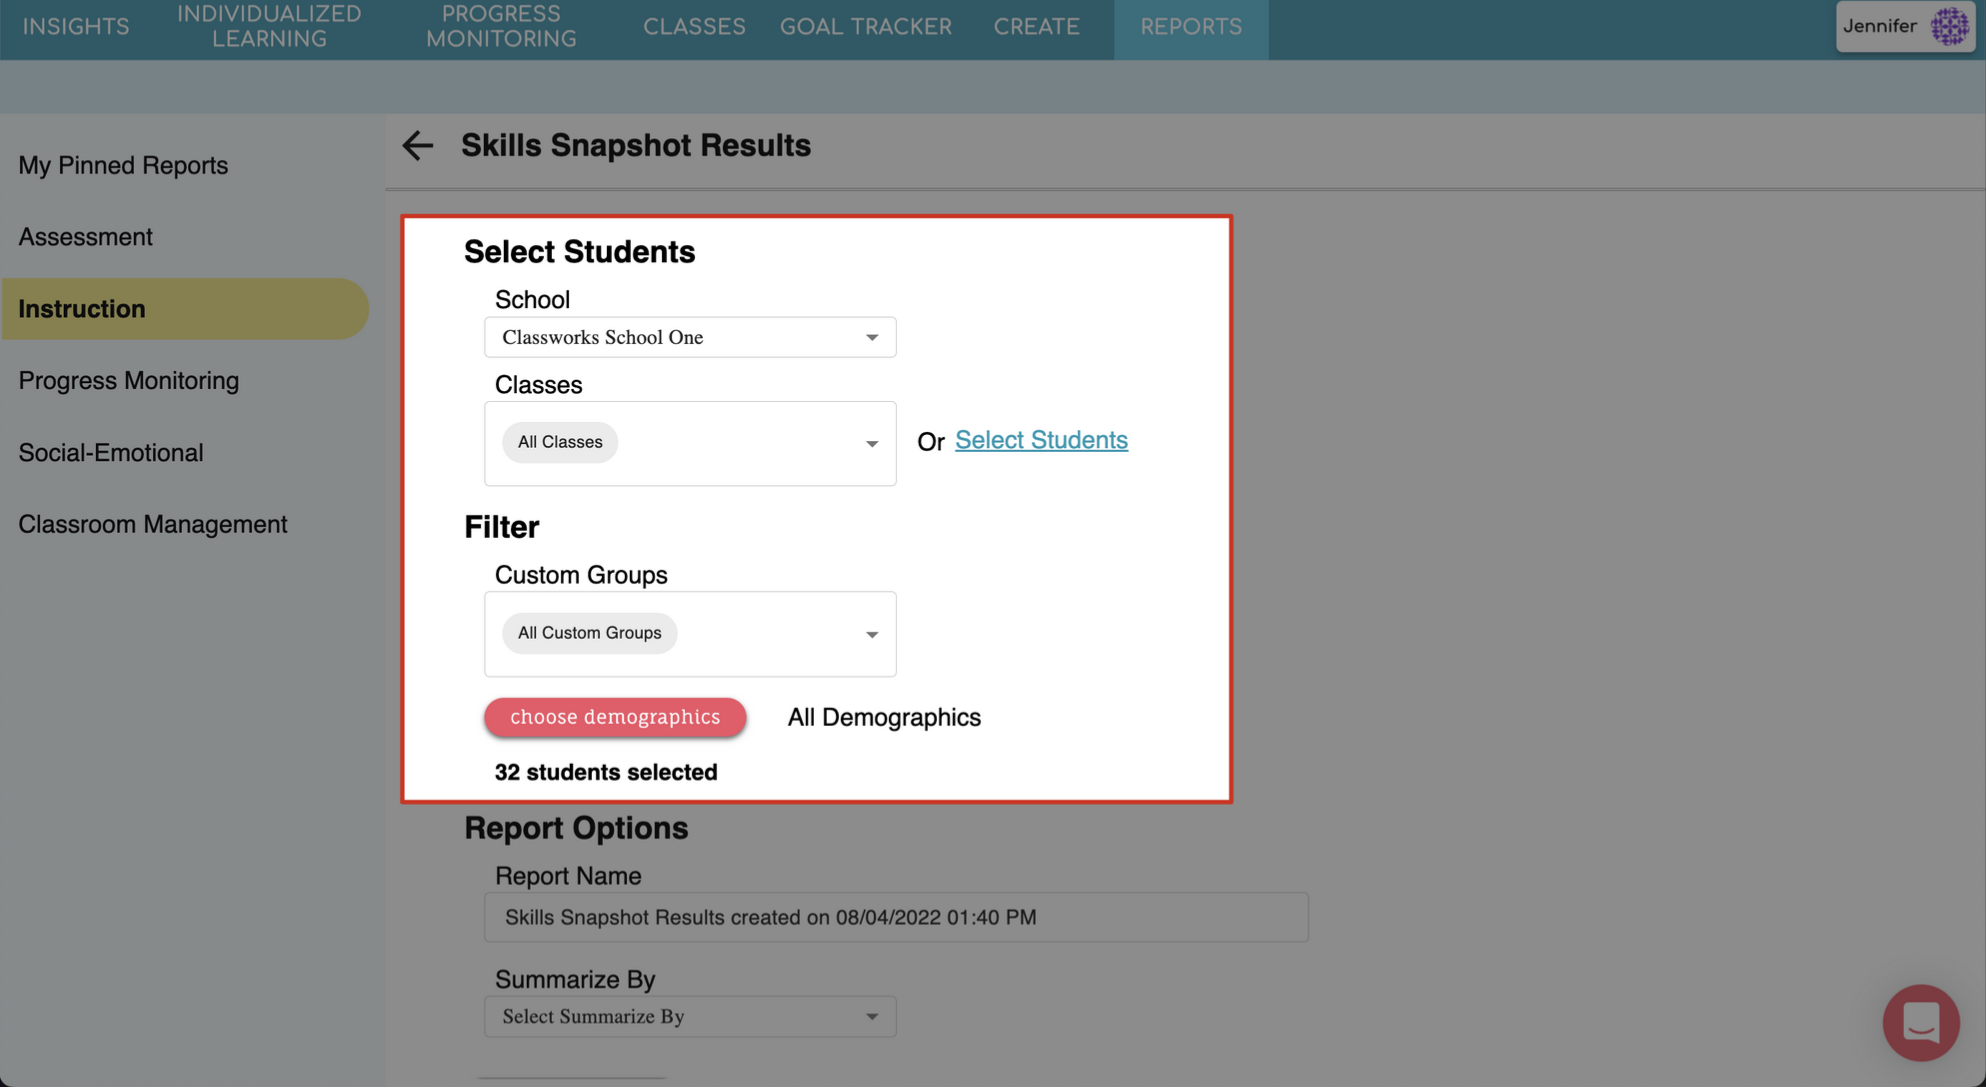This screenshot has width=1986, height=1088.
Task: Go to Progress Monitoring top tab
Action: [x=501, y=27]
